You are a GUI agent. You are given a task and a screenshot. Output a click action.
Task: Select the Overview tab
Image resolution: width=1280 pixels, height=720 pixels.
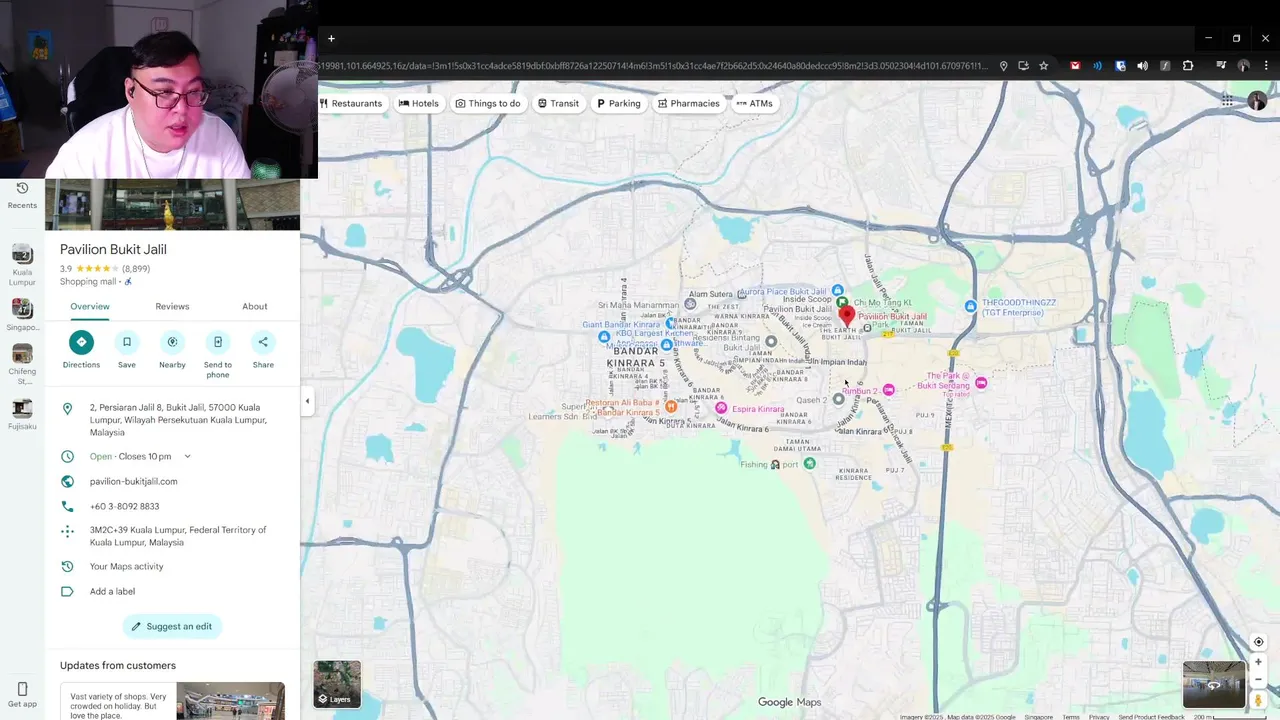point(90,306)
